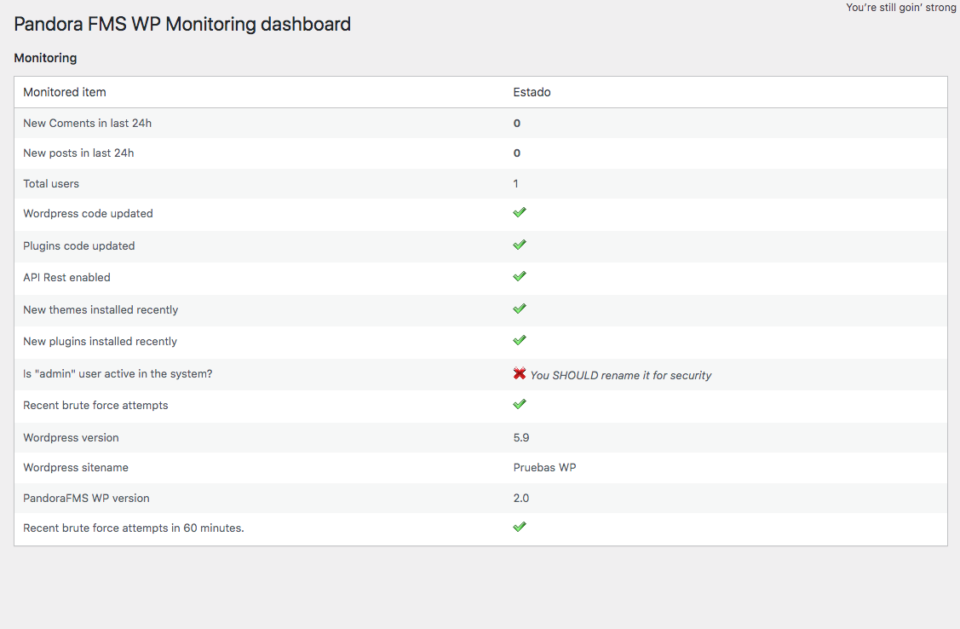
Task: Click the green check for Wordpress code updated
Action: coord(519,213)
